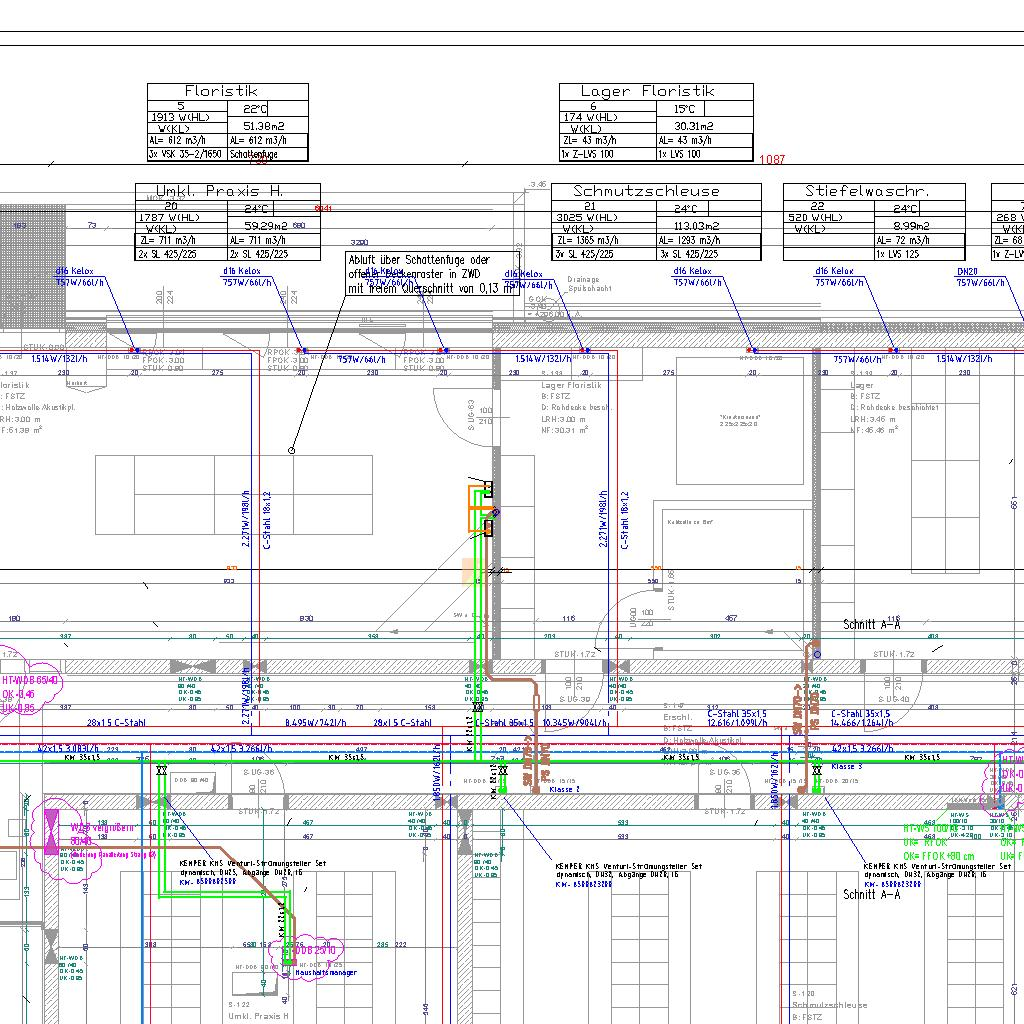Click the Stiefelwaschr. room table heading
Image resolution: width=1024 pixels, height=1024 pixels.
868,191
